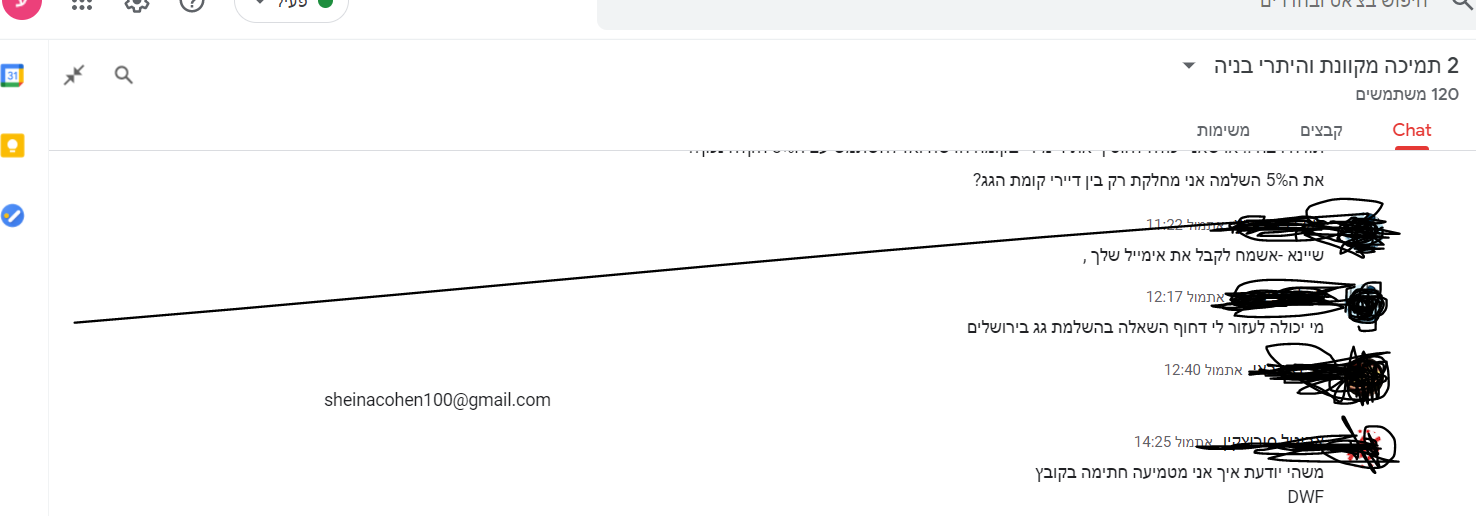Click the search-in-conversation magnifier icon
Image resolution: width=1476 pixels, height=516 pixels.
tap(124, 75)
